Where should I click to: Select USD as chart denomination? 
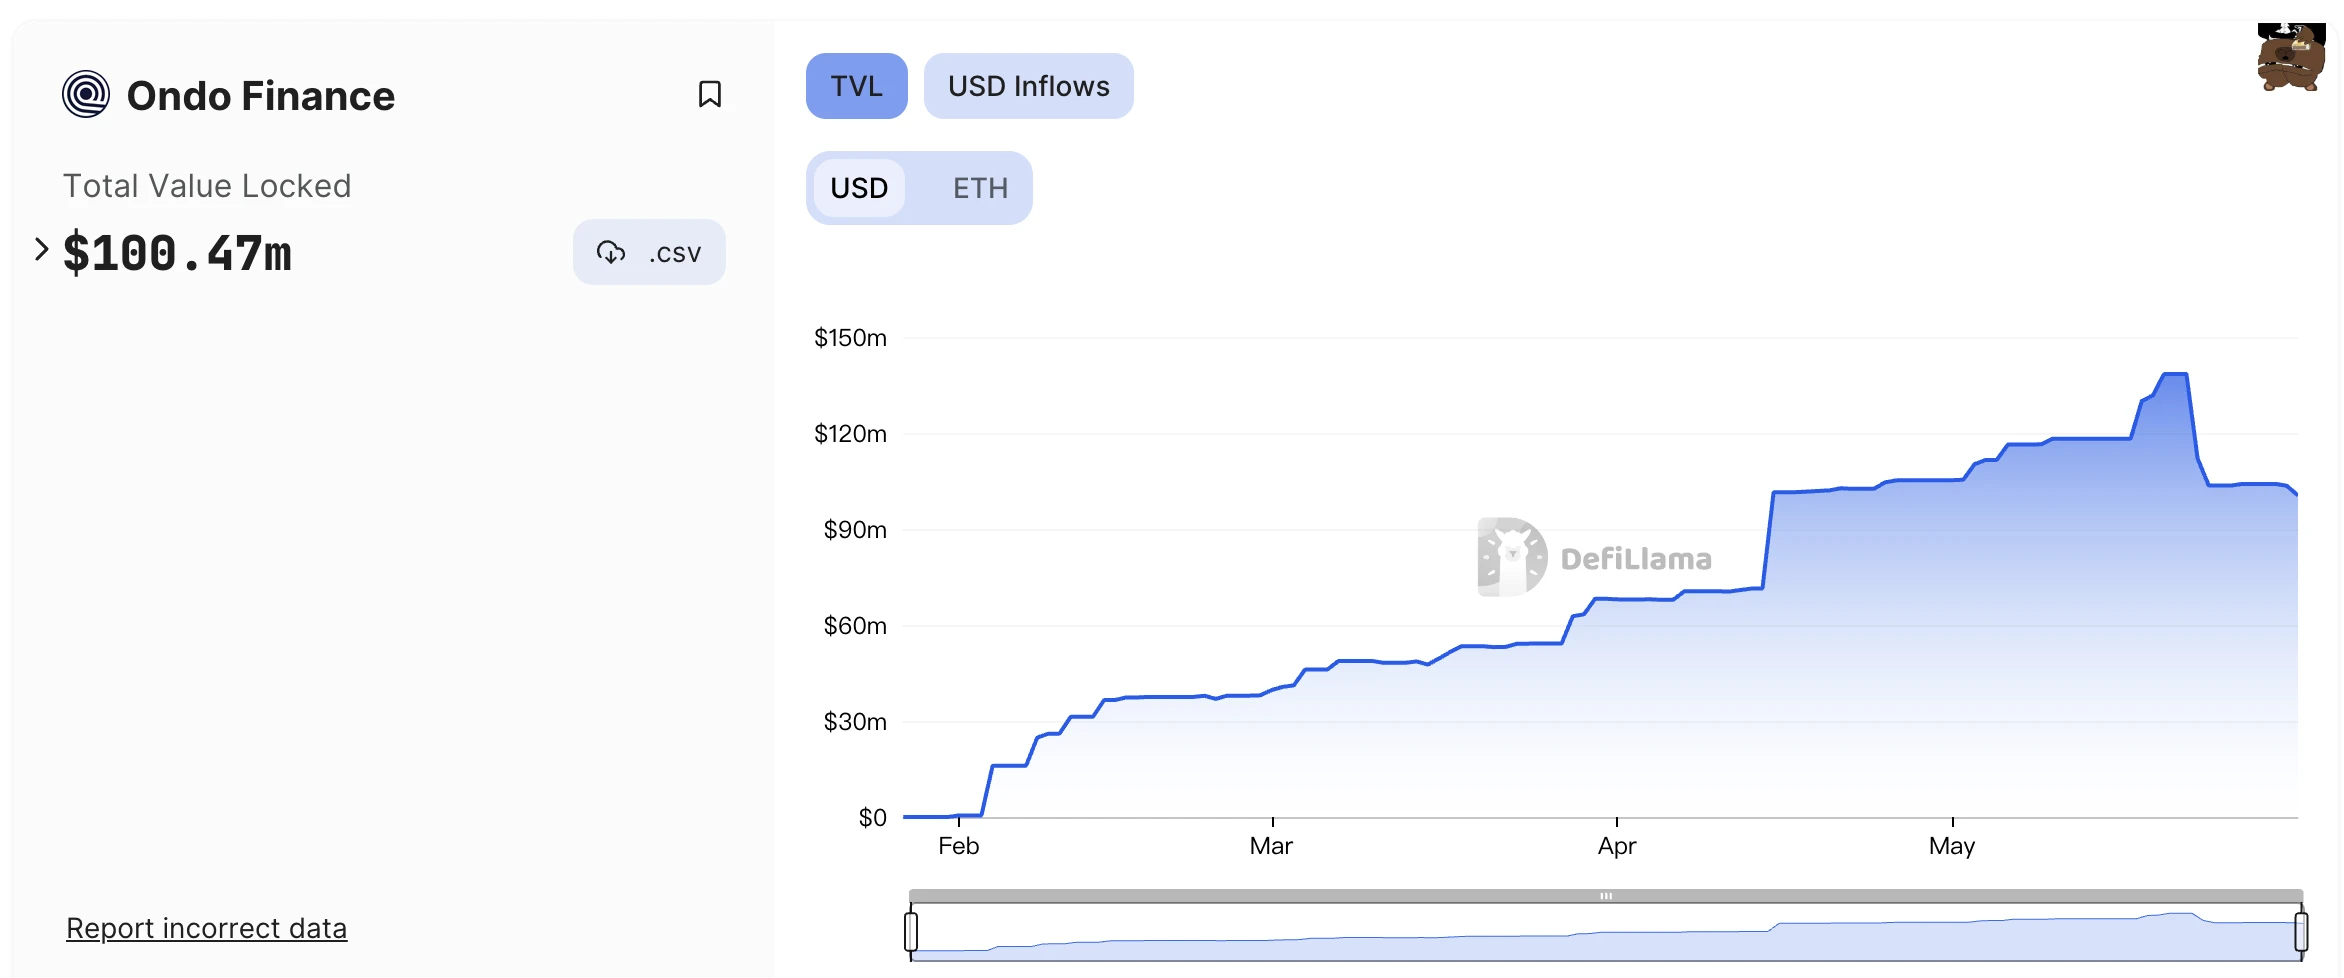coord(859,188)
